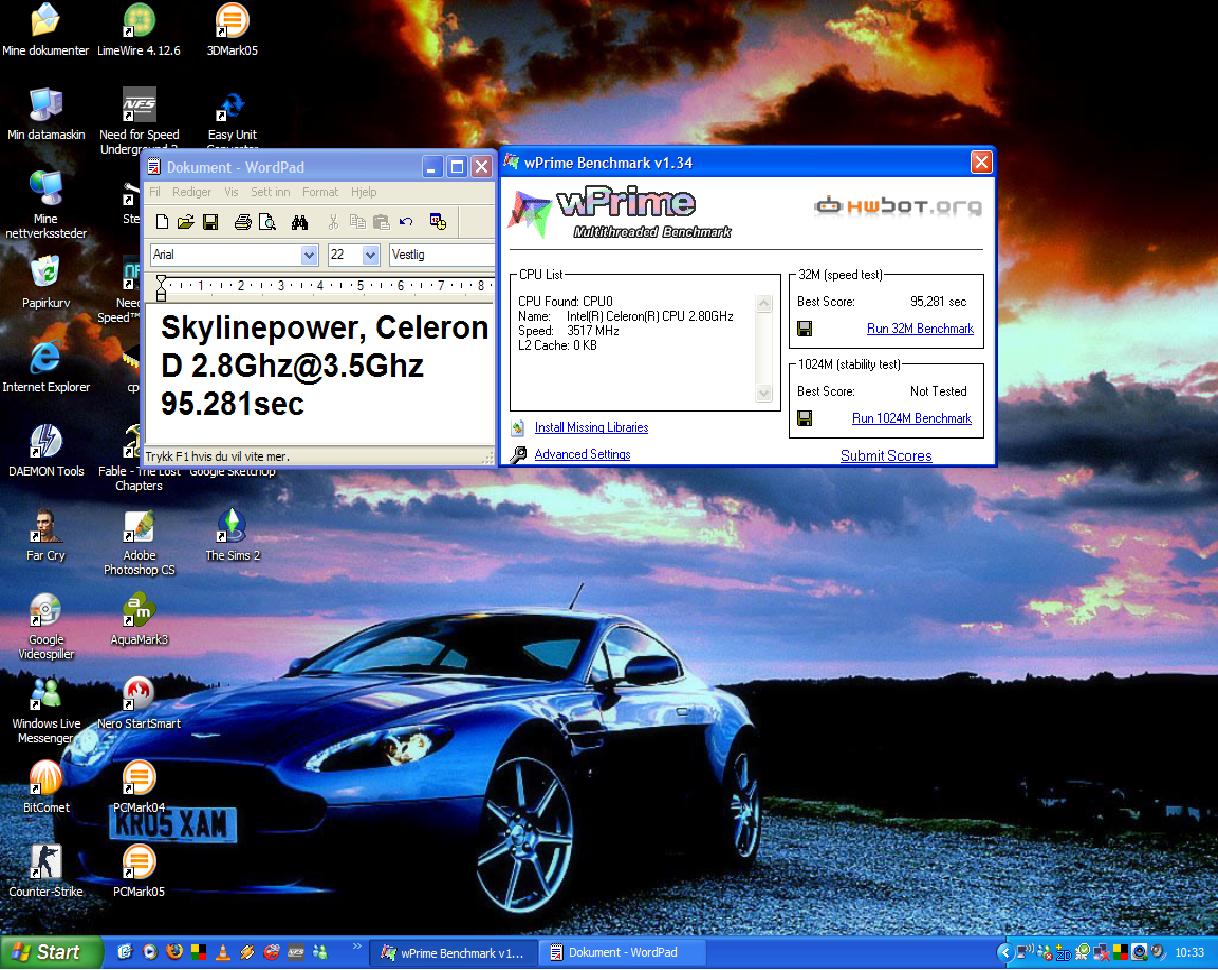Click the scissors Cut icon in WordPad
This screenshot has height=970, width=1218.
click(333, 222)
